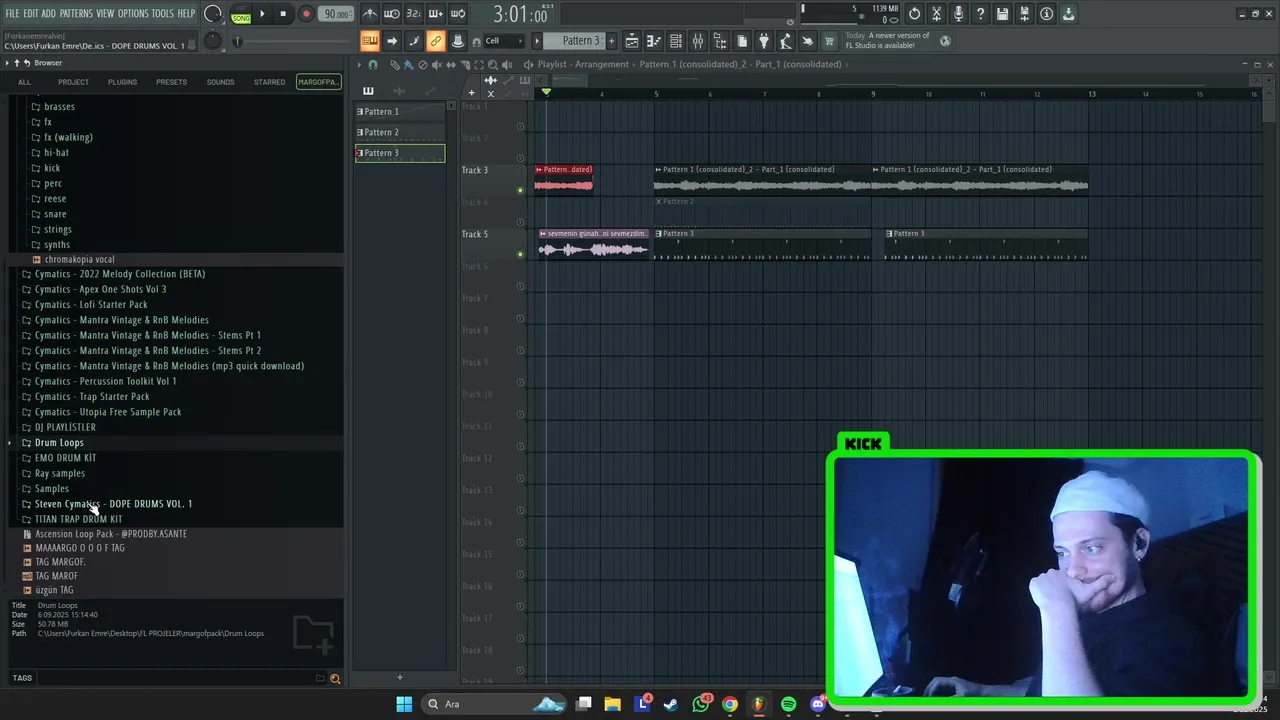Open the playlist options arrow menu
This screenshot has width=1280, height=720.
pos(360,65)
